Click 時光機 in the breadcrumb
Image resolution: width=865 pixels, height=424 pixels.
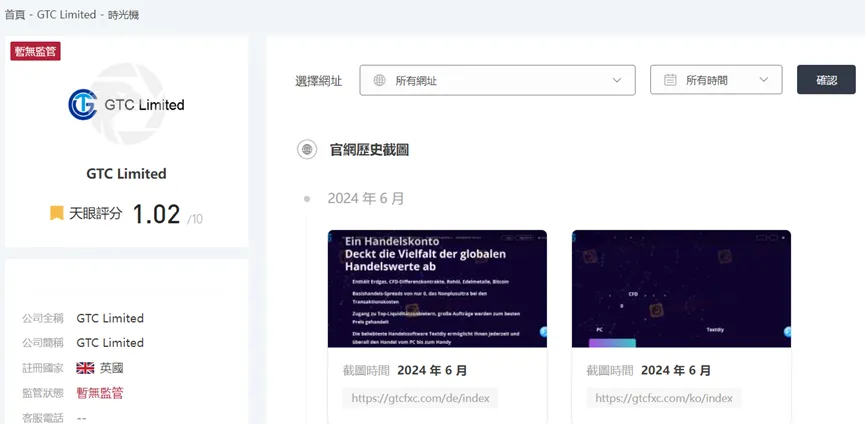[x=124, y=15]
